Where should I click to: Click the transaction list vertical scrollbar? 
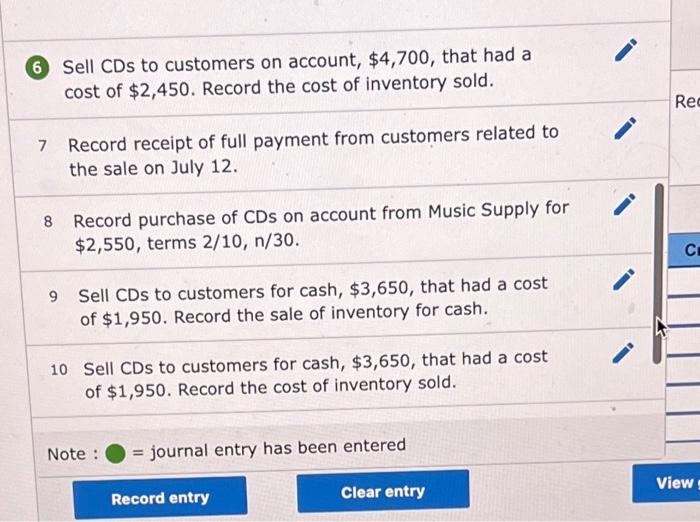tap(658, 273)
